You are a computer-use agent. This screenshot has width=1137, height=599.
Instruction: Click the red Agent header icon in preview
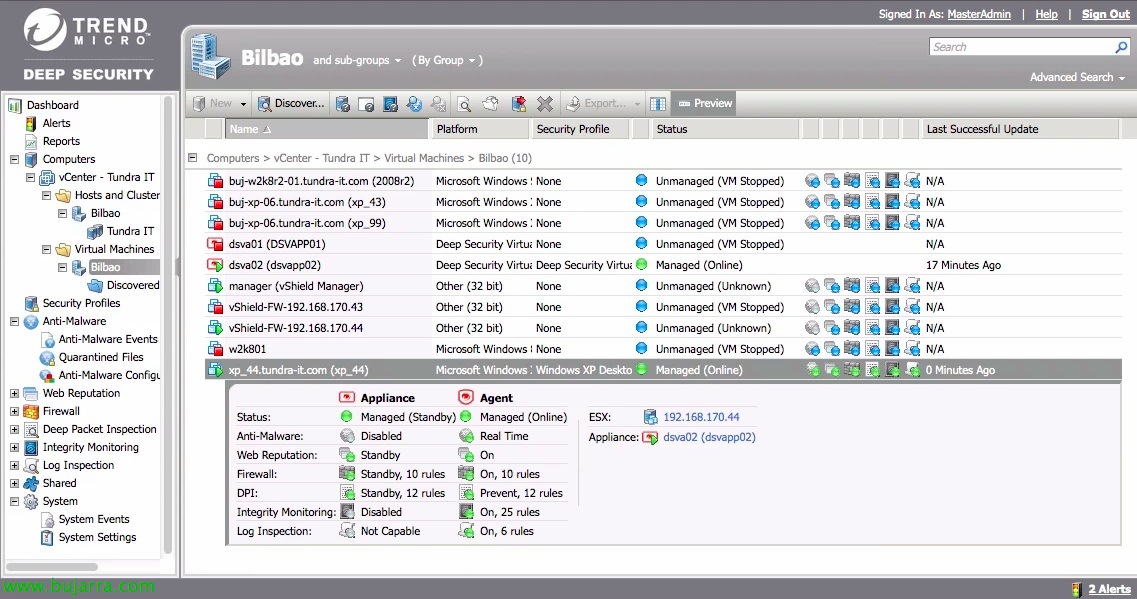click(x=466, y=397)
